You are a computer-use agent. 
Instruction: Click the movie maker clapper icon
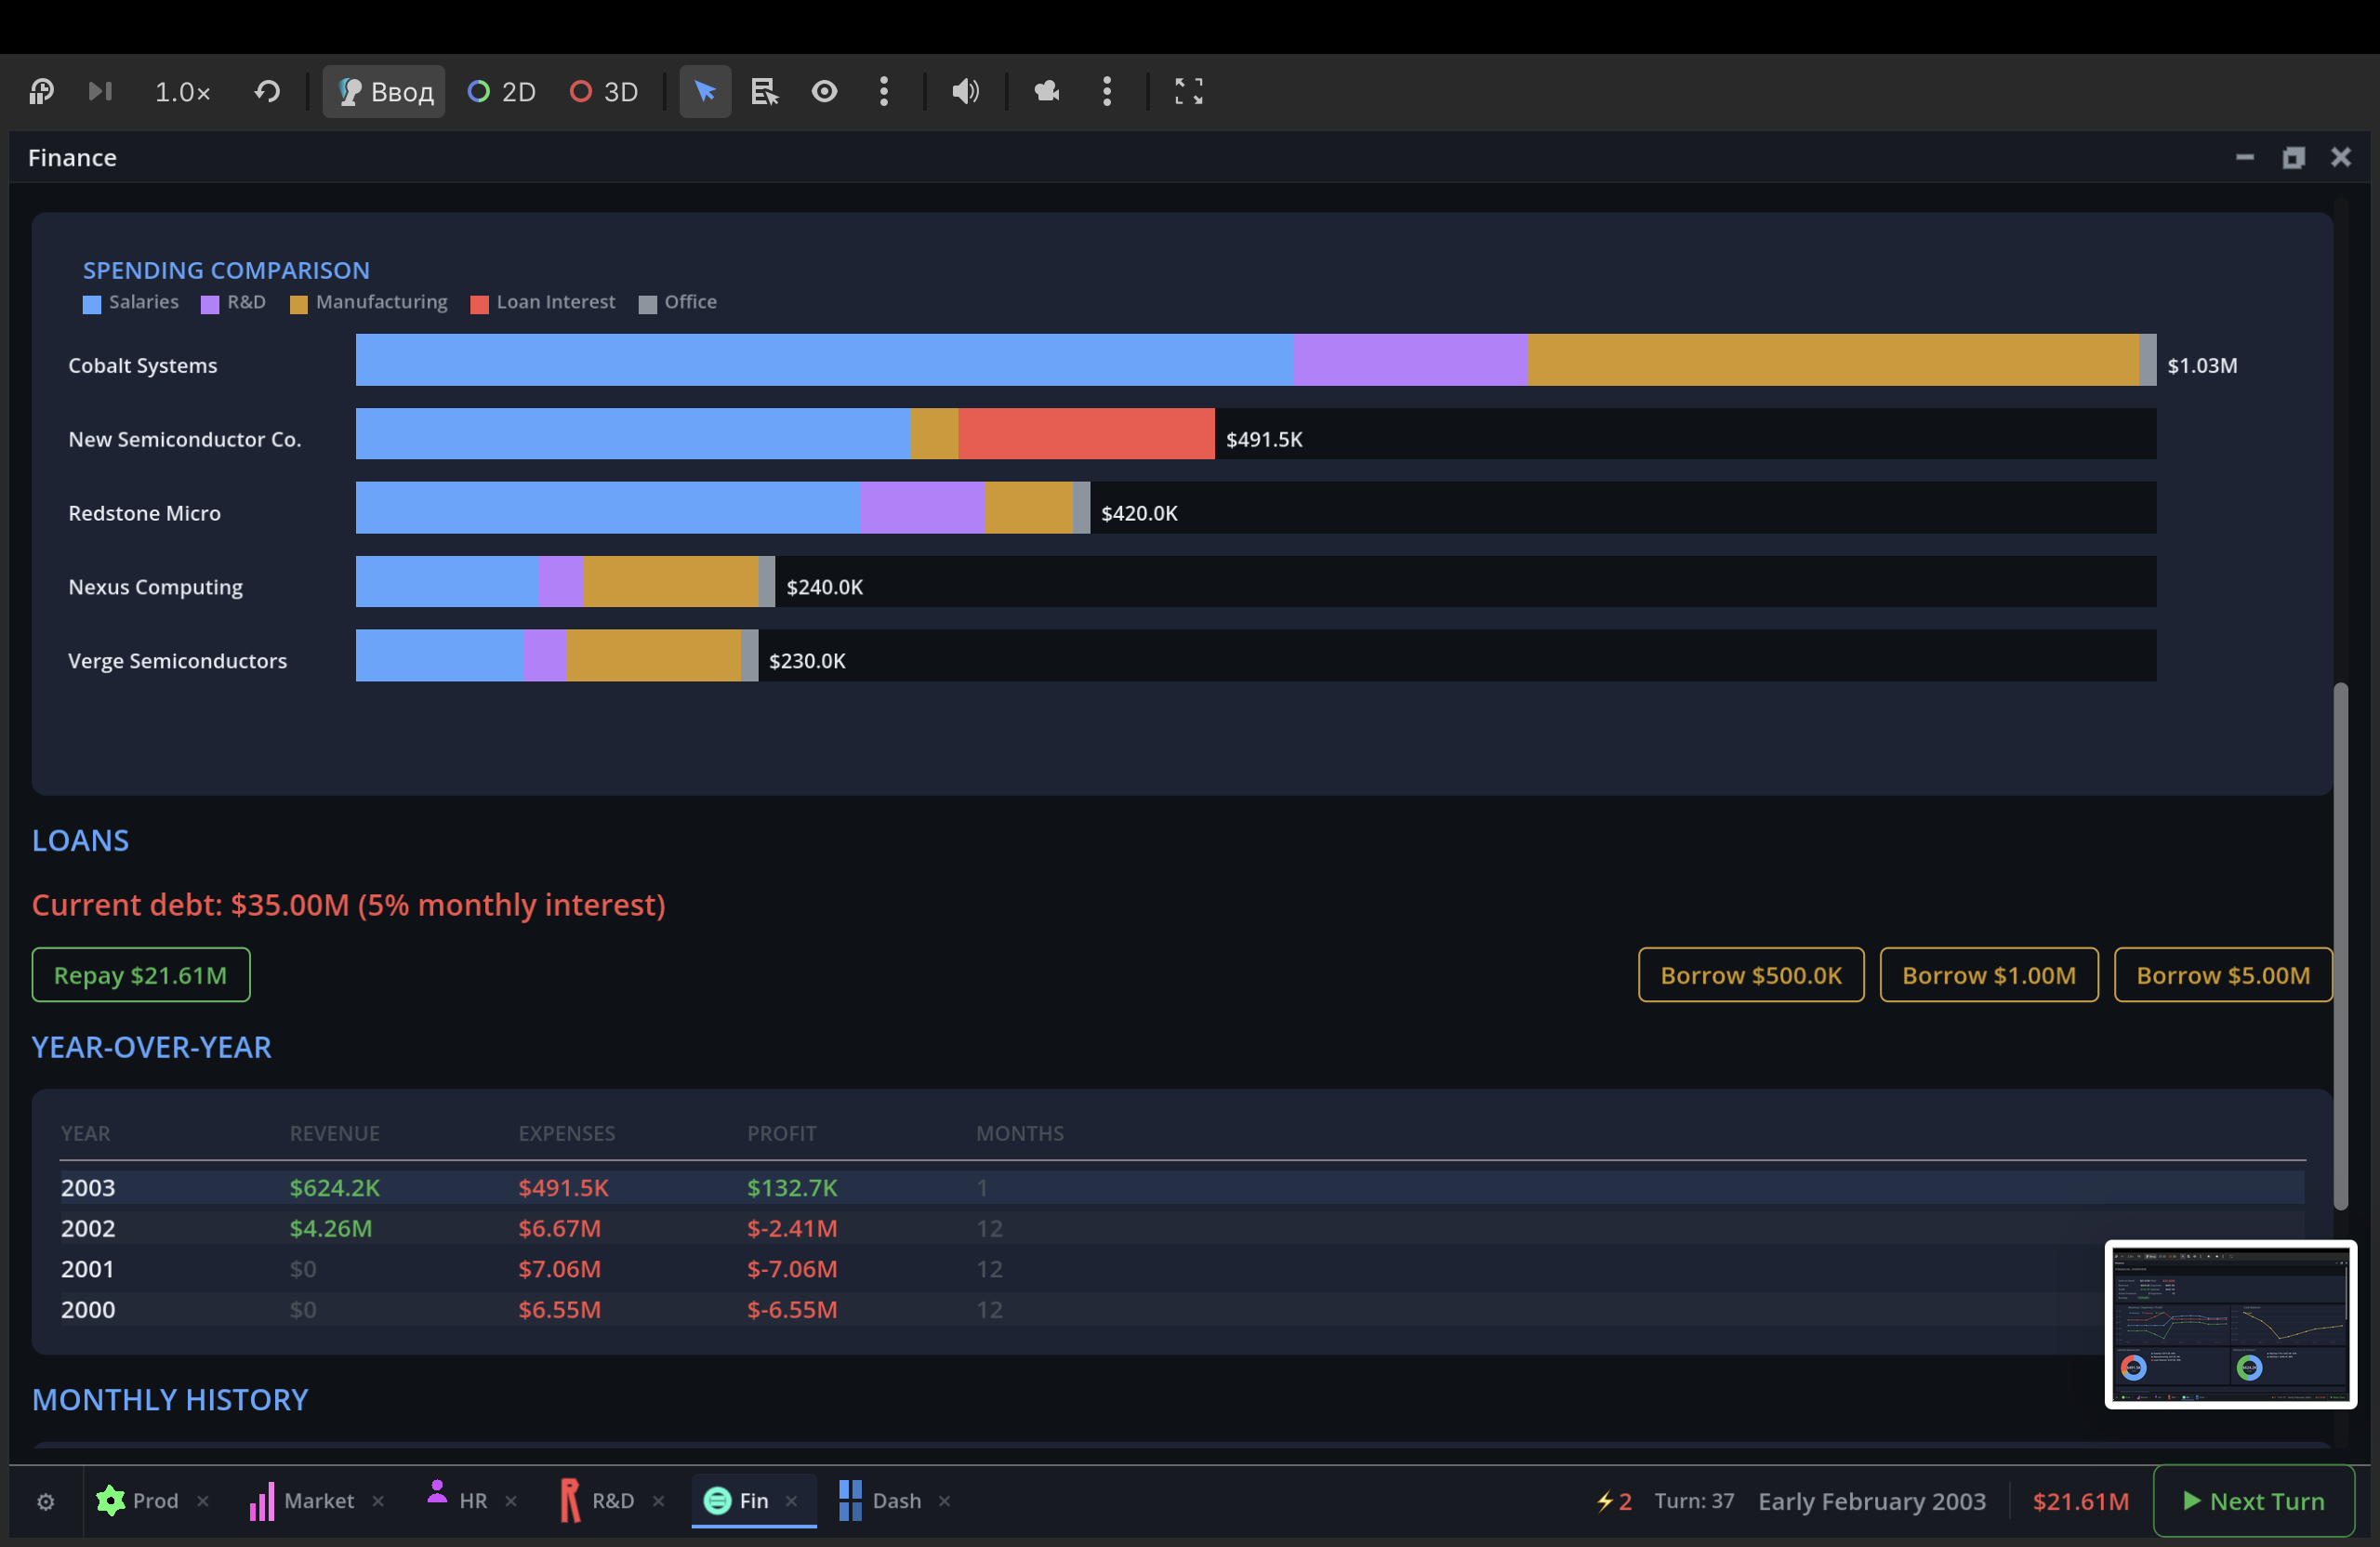click(1047, 92)
